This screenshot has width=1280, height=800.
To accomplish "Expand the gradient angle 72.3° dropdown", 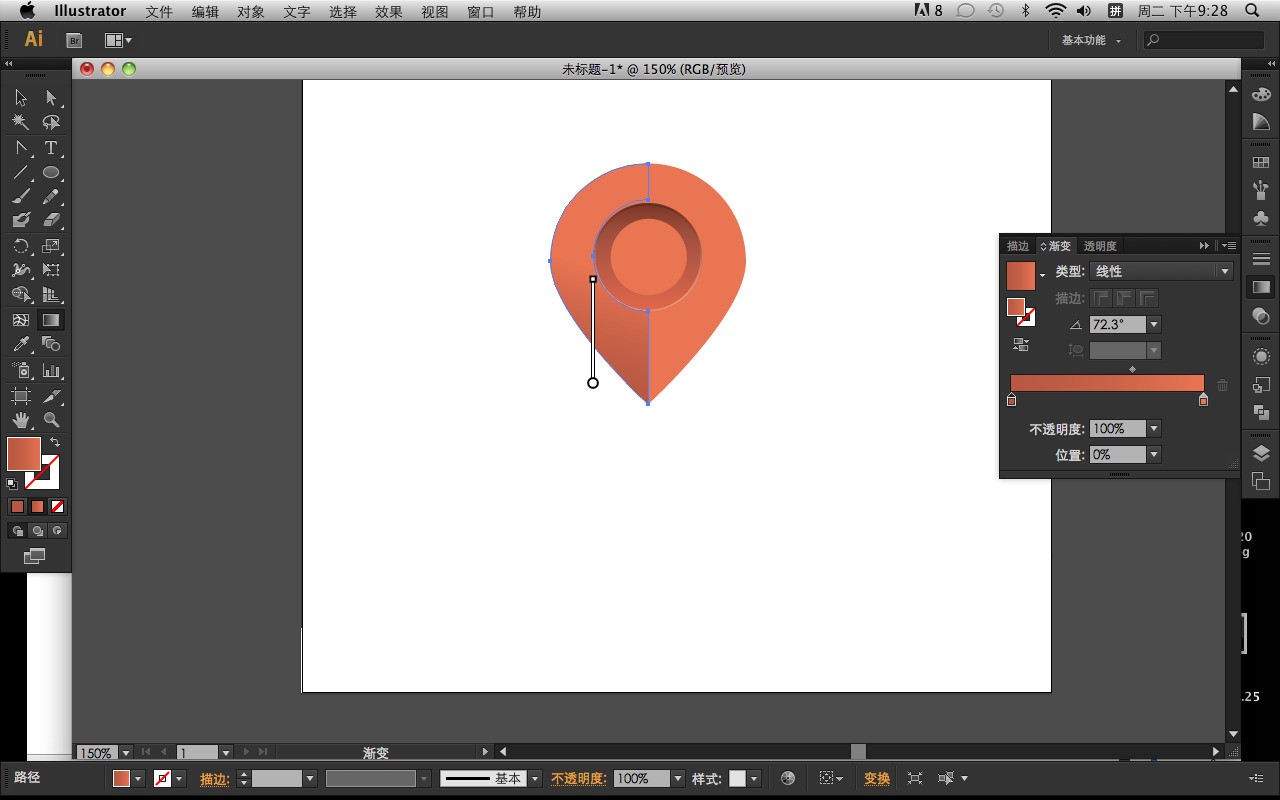I will 1154,325.
